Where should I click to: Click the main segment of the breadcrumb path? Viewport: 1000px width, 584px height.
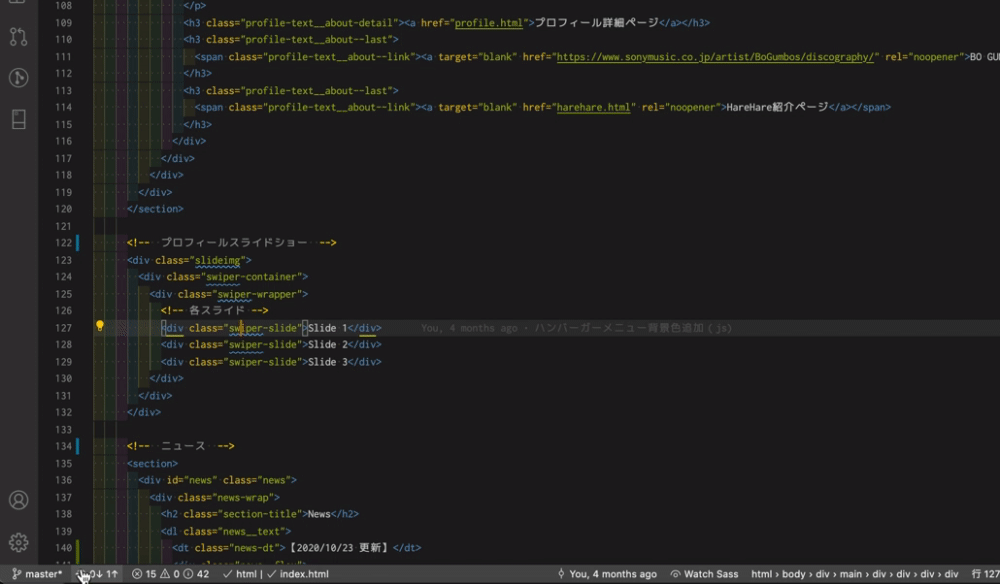tap(850, 574)
